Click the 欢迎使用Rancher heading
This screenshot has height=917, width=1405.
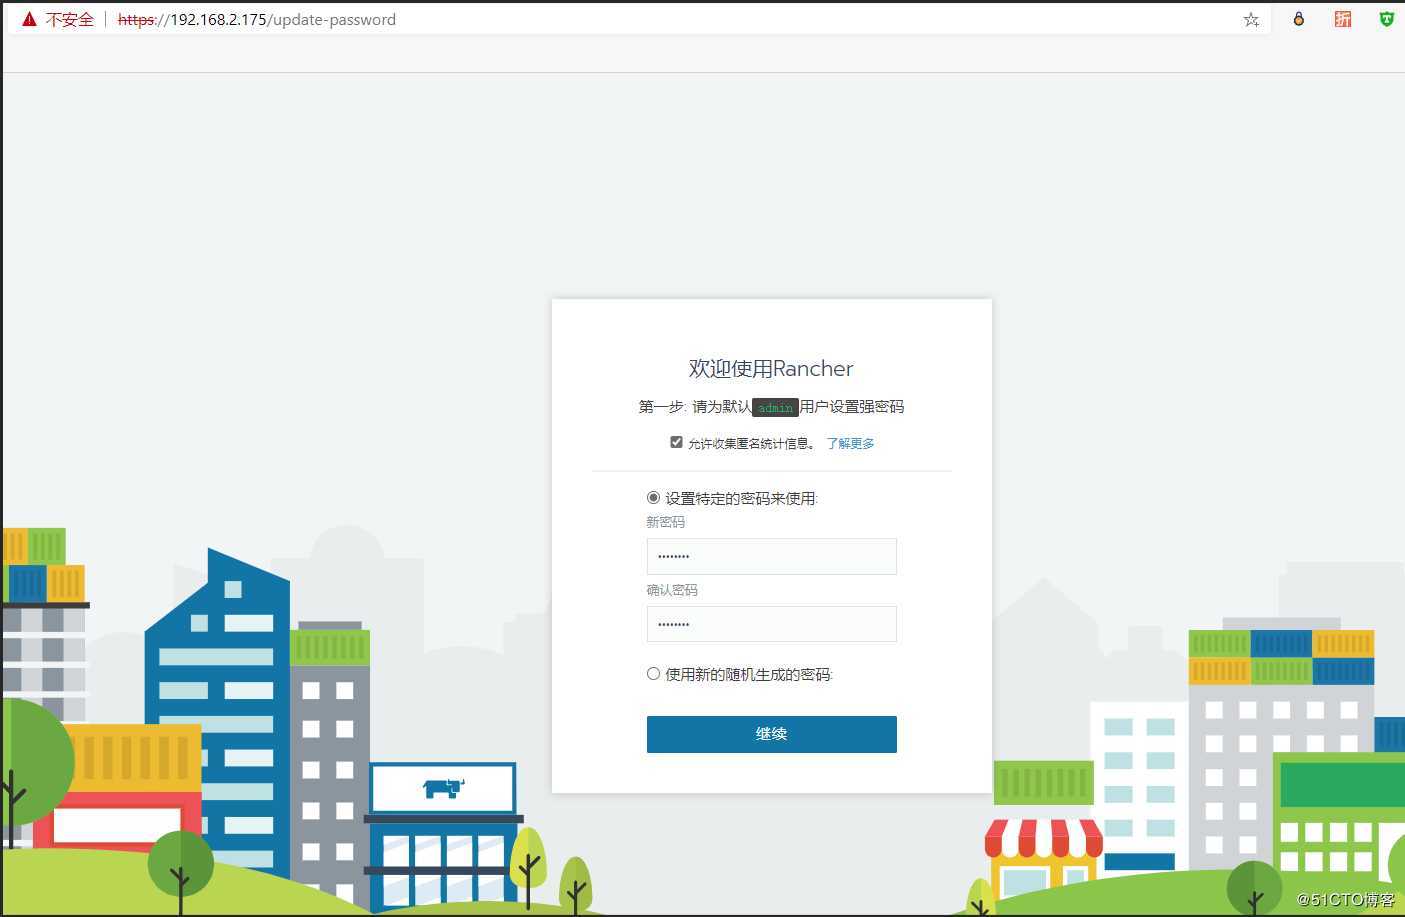[771, 368]
